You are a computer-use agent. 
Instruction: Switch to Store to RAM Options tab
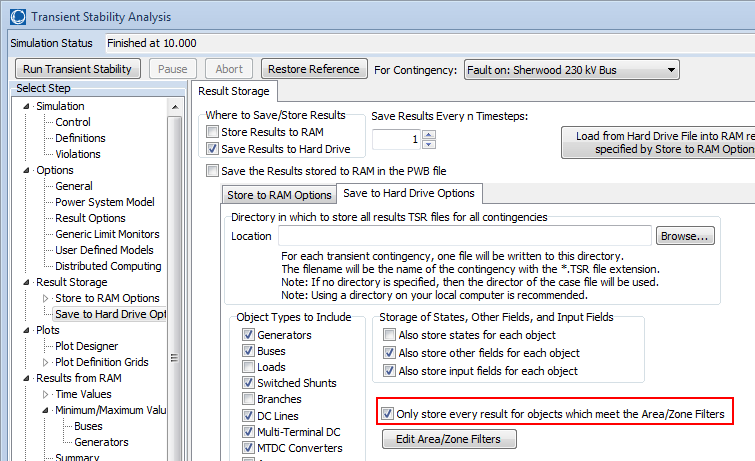click(x=279, y=195)
